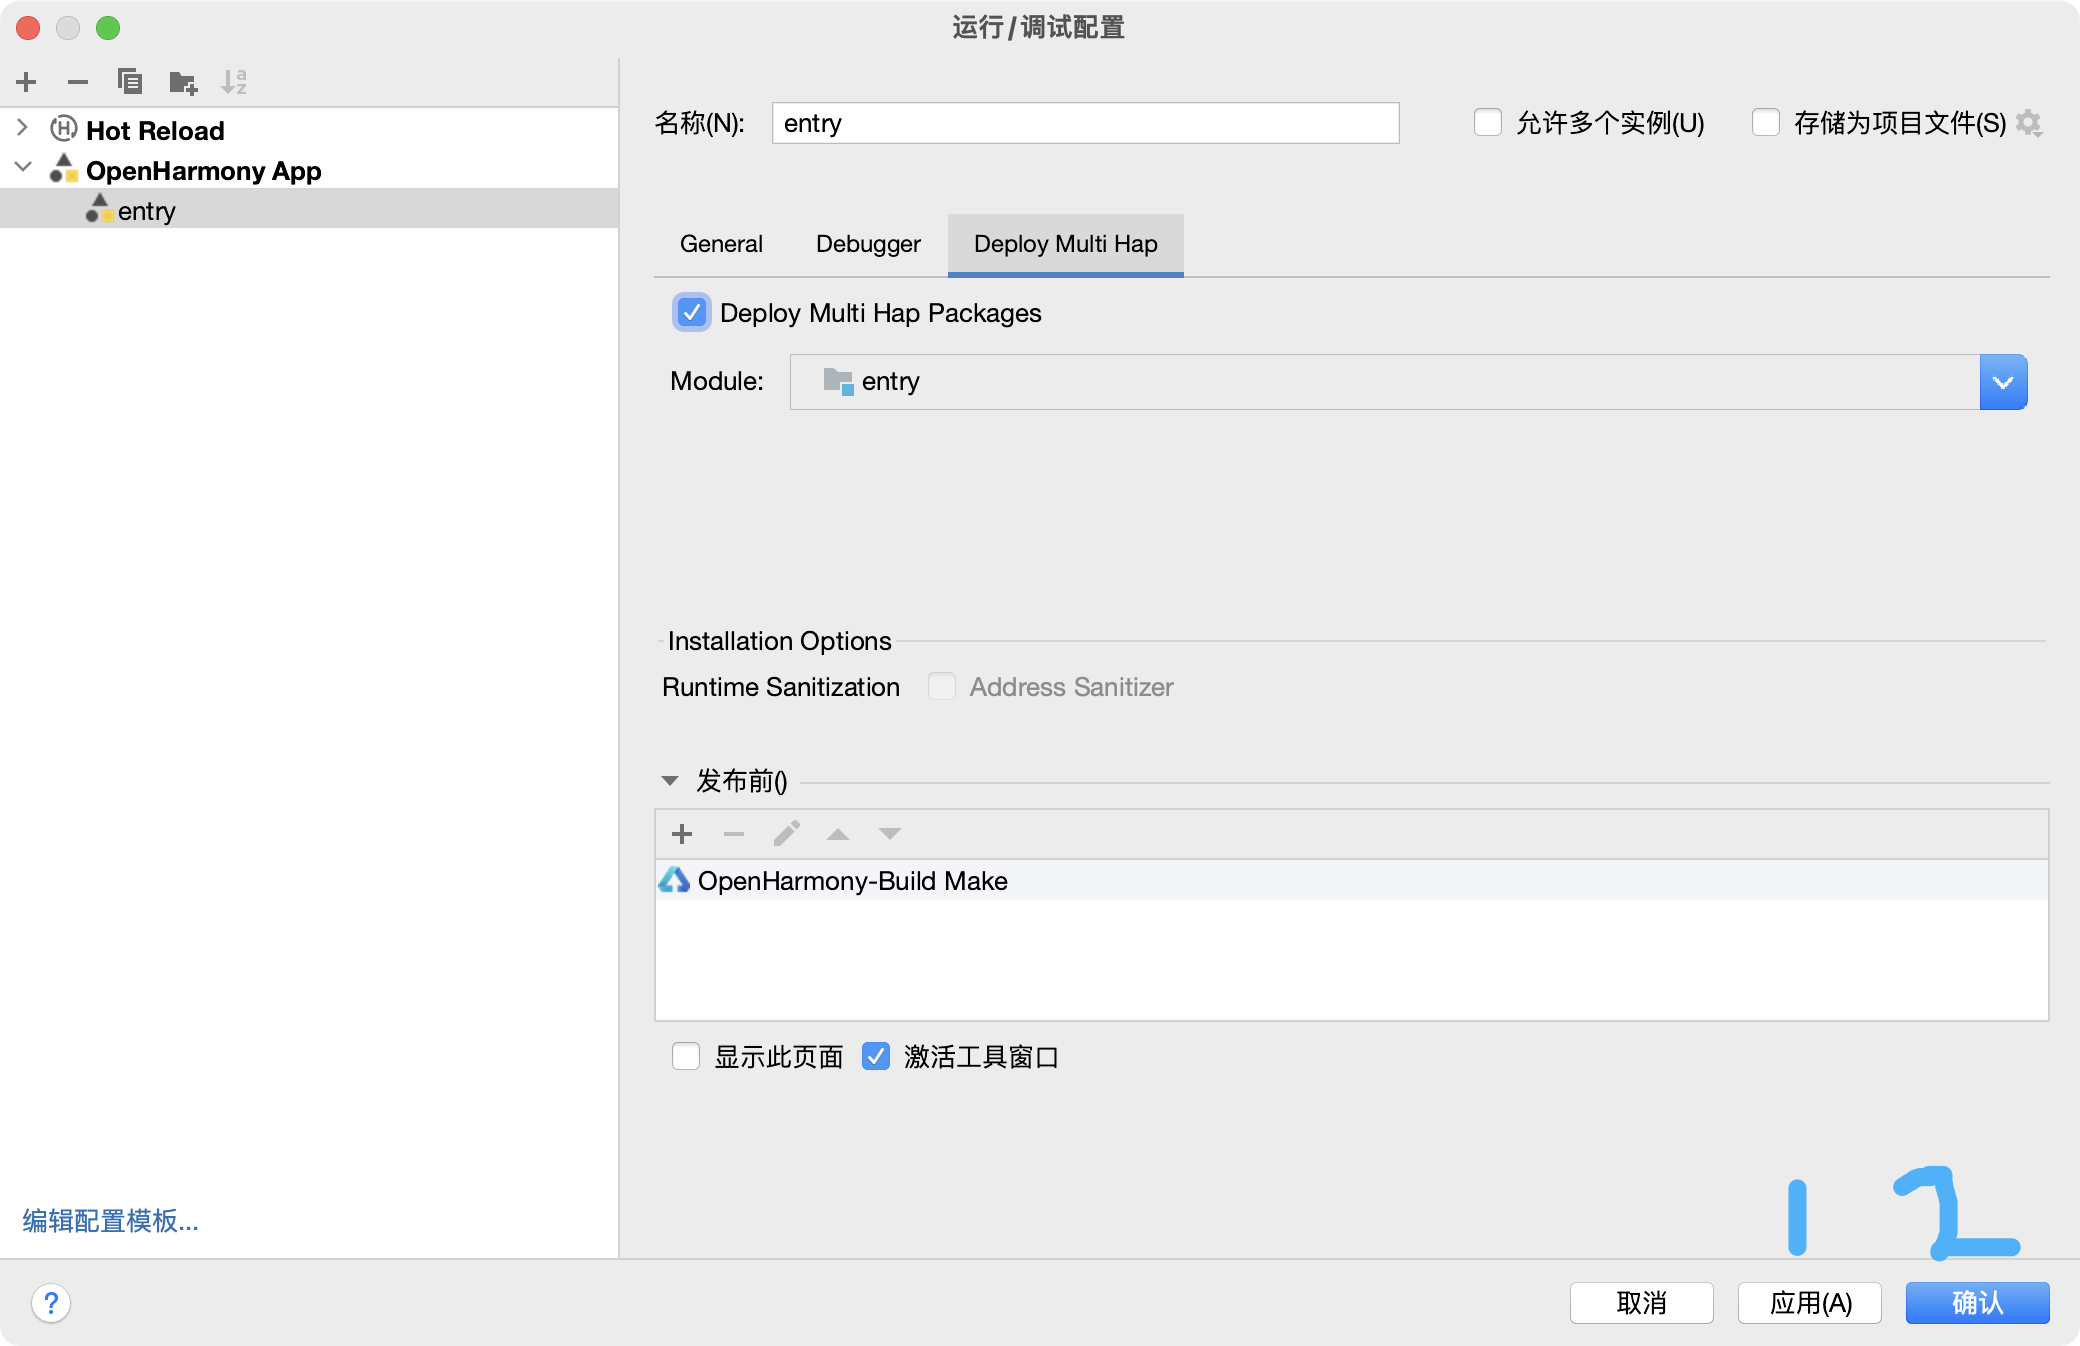This screenshot has height=1346, width=2080.
Task: Click the create new folder icon
Action: (183, 82)
